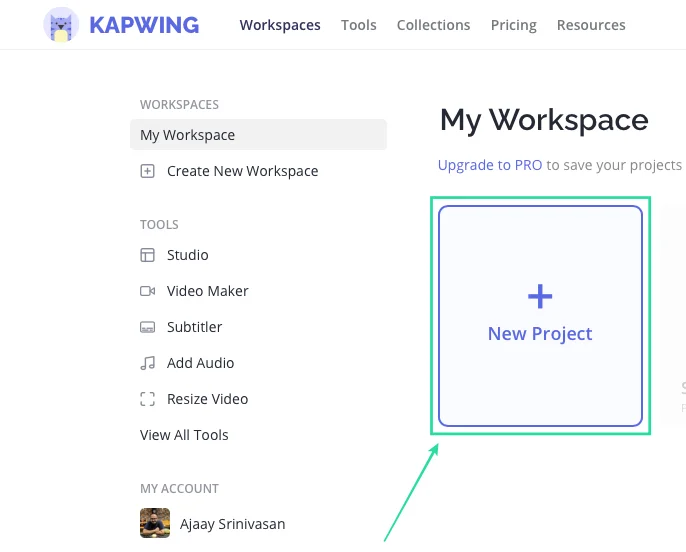686x552 pixels.
Task: Click the plus icon beside Create New Workspace
Action: [148, 171]
